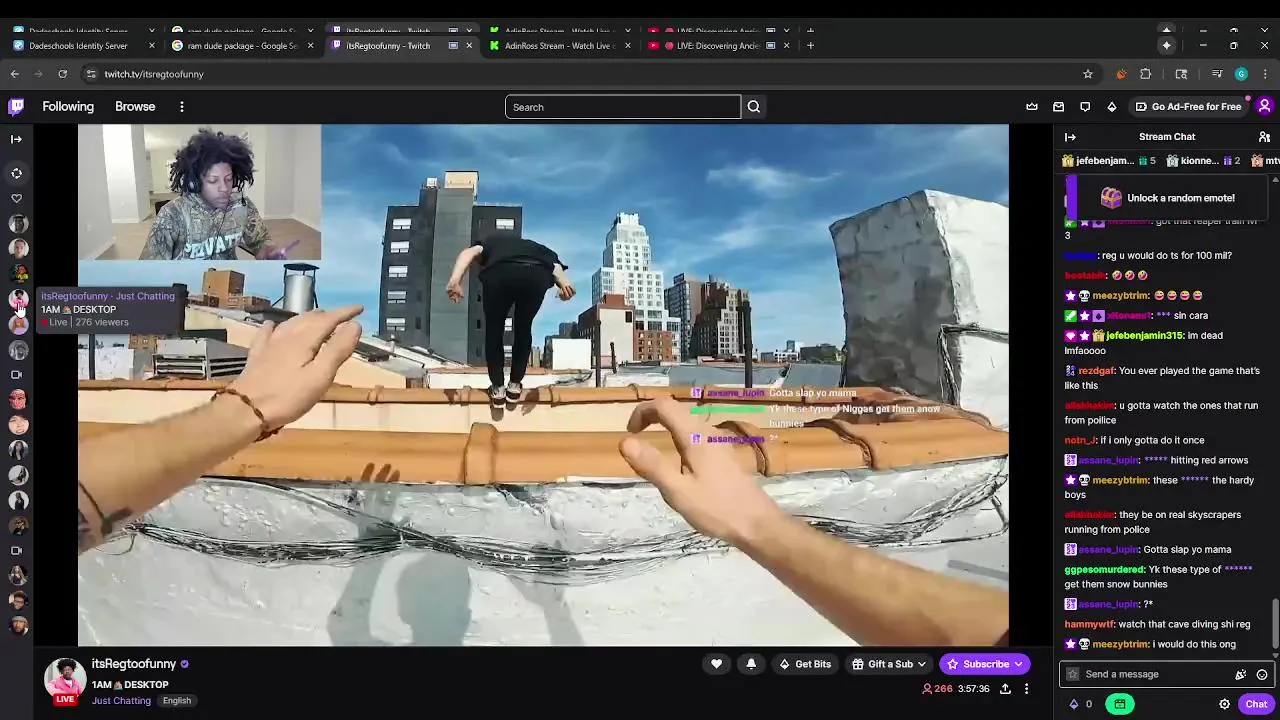The width and height of the screenshot is (1280, 720).
Task: Open the channel points balance icon
Action: pyautogui.click(x=1081, y=704)
